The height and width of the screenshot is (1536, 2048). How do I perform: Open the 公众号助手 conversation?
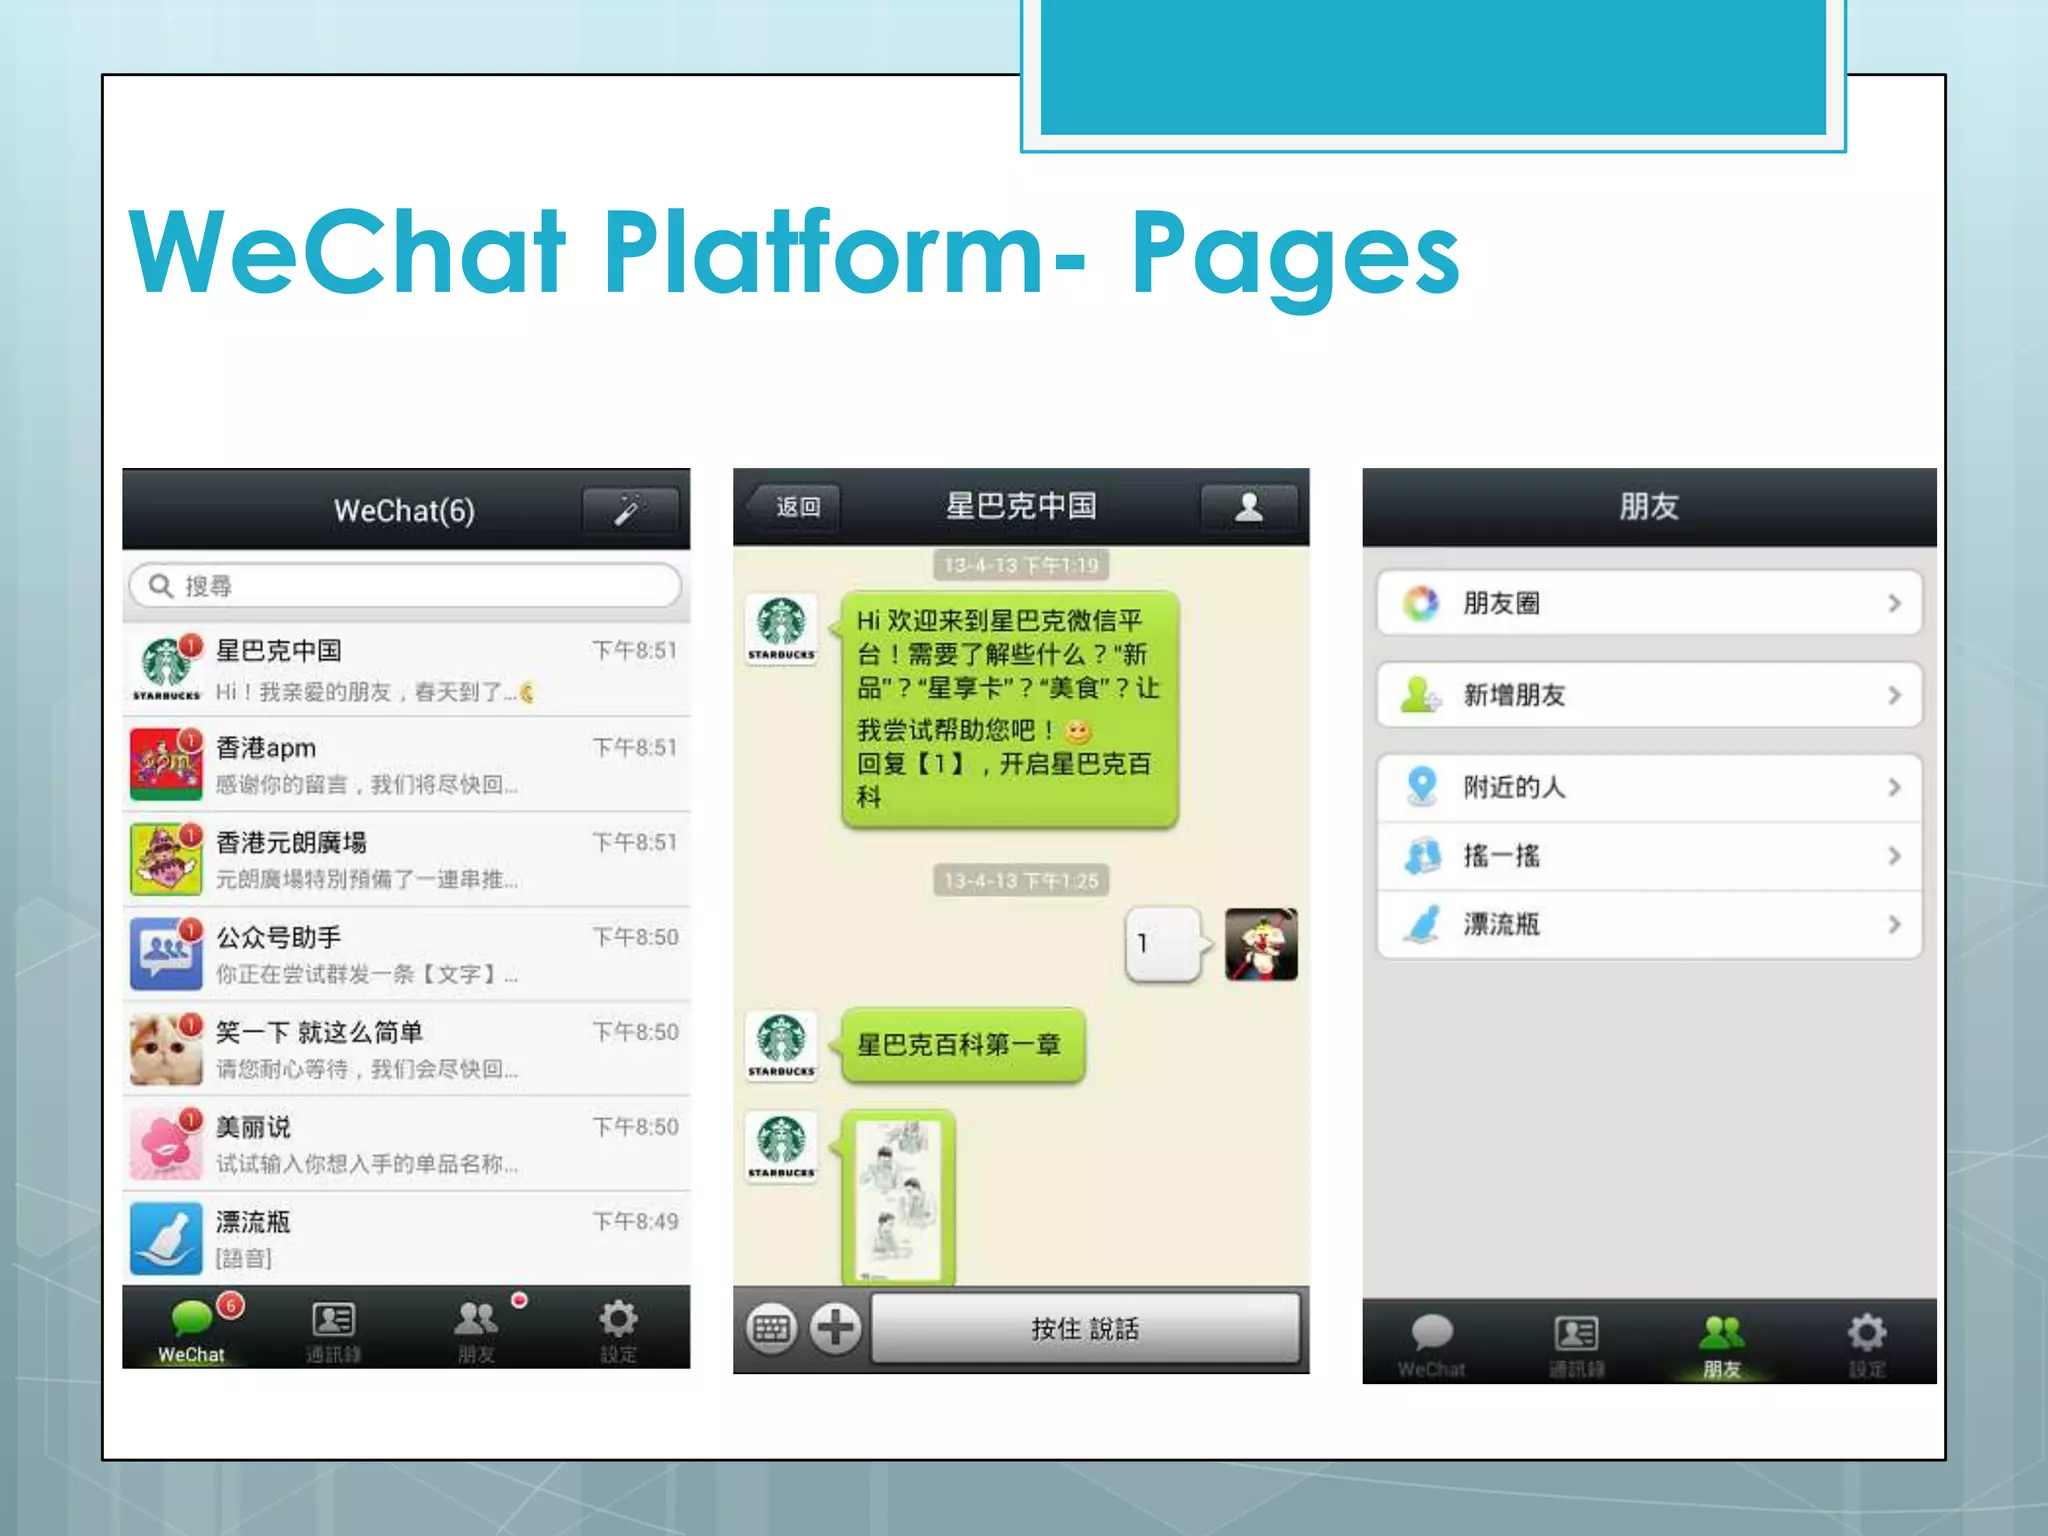click(406, 954)
